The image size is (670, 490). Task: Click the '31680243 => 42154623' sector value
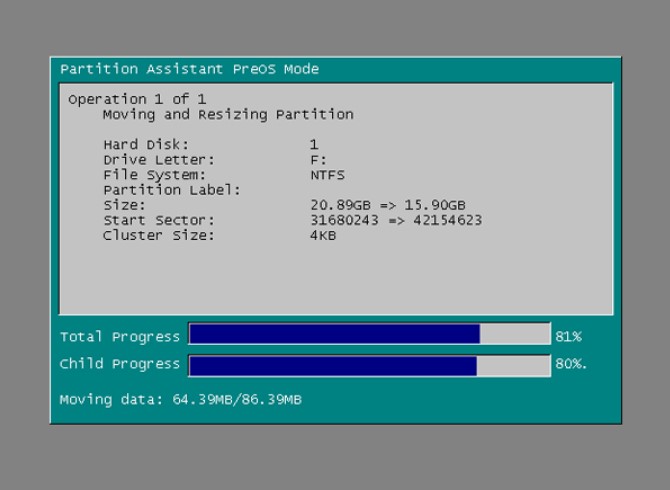point(396,220)
